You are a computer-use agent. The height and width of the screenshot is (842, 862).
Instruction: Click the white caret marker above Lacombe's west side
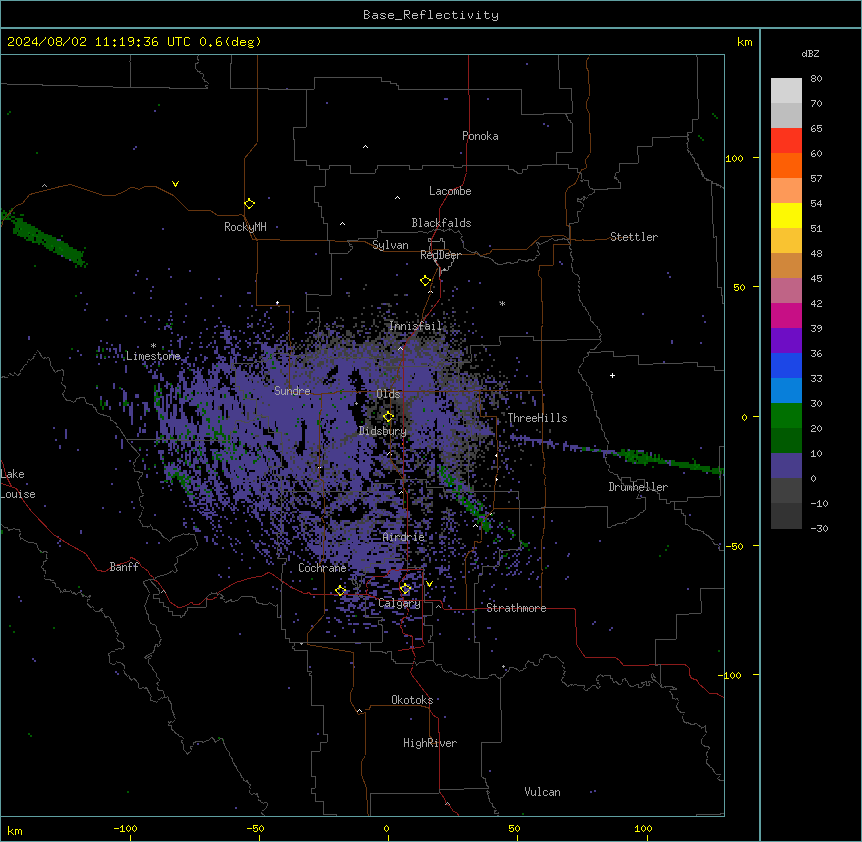397,198
